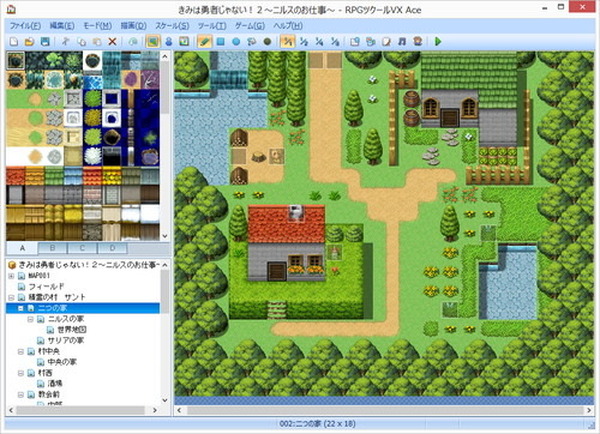Open the ヘルプ(H) menu
The width and height of the screenshot is (600, 434).
288,26
